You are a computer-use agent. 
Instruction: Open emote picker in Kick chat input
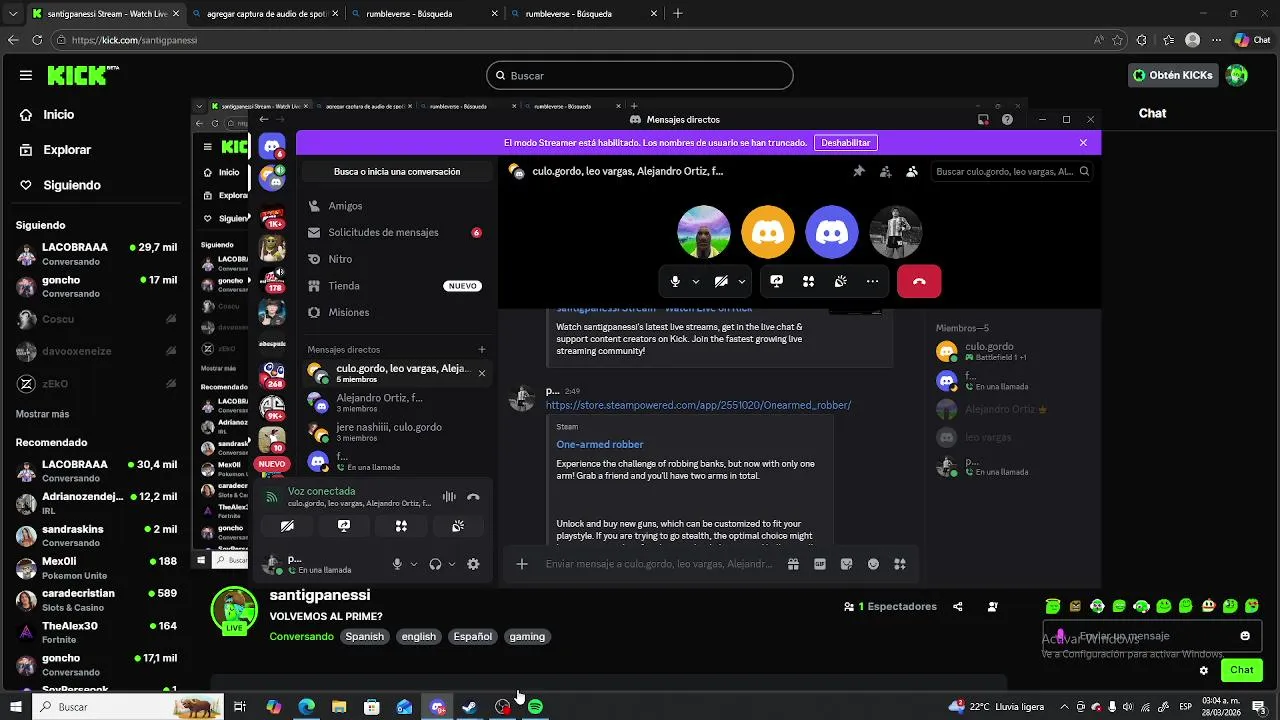[1245, 636]
